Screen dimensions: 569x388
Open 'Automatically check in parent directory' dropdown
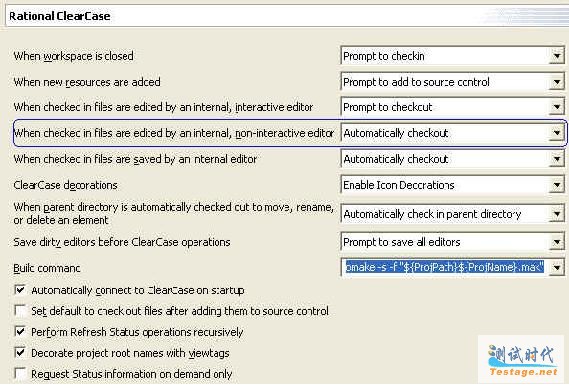pos(453,214)
